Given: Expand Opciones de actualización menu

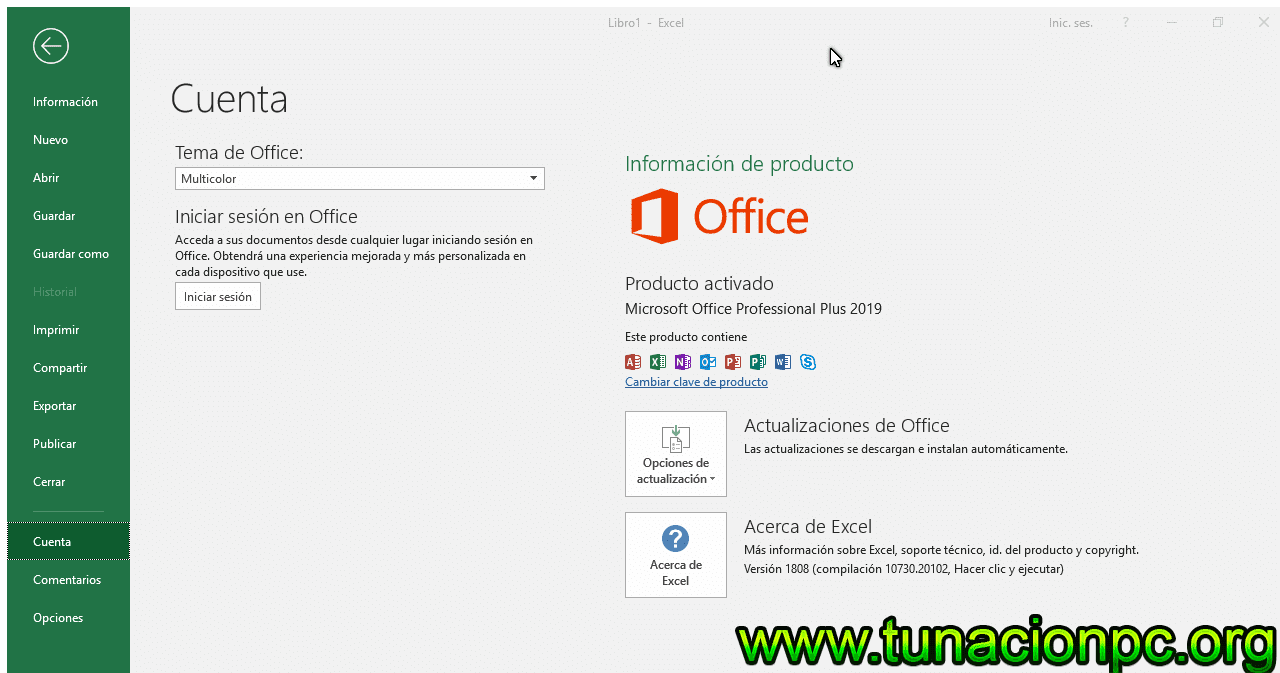Looking at the screenshot, I should tap(676, 454).
